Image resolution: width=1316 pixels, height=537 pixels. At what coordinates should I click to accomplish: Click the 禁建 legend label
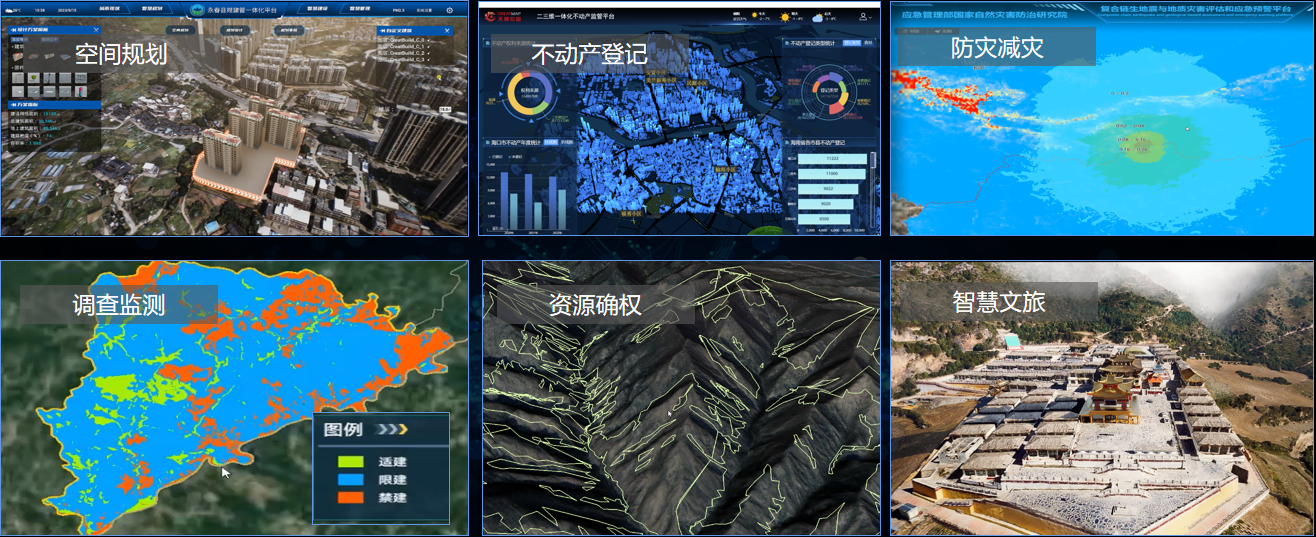coord(393,497)
